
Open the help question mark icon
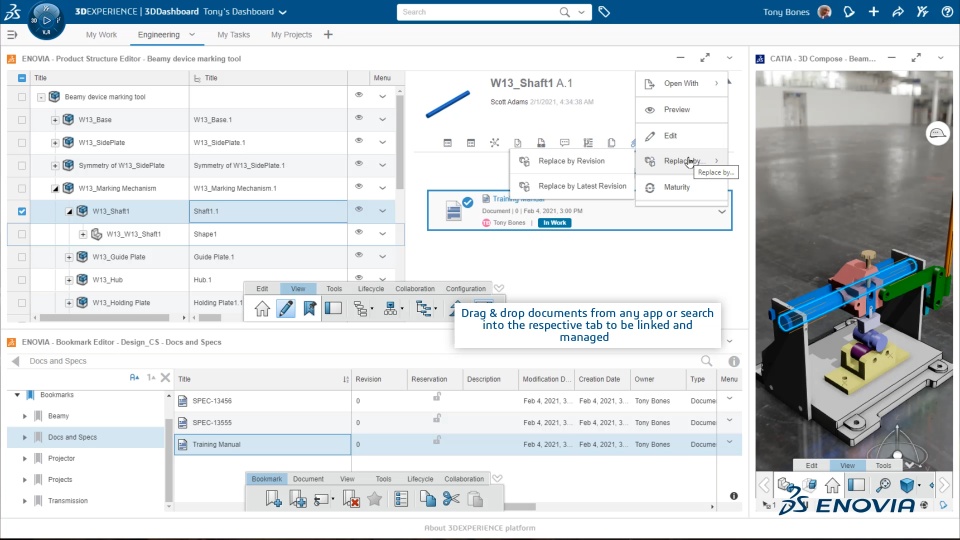pyautogui.click(x=947, y=12)
